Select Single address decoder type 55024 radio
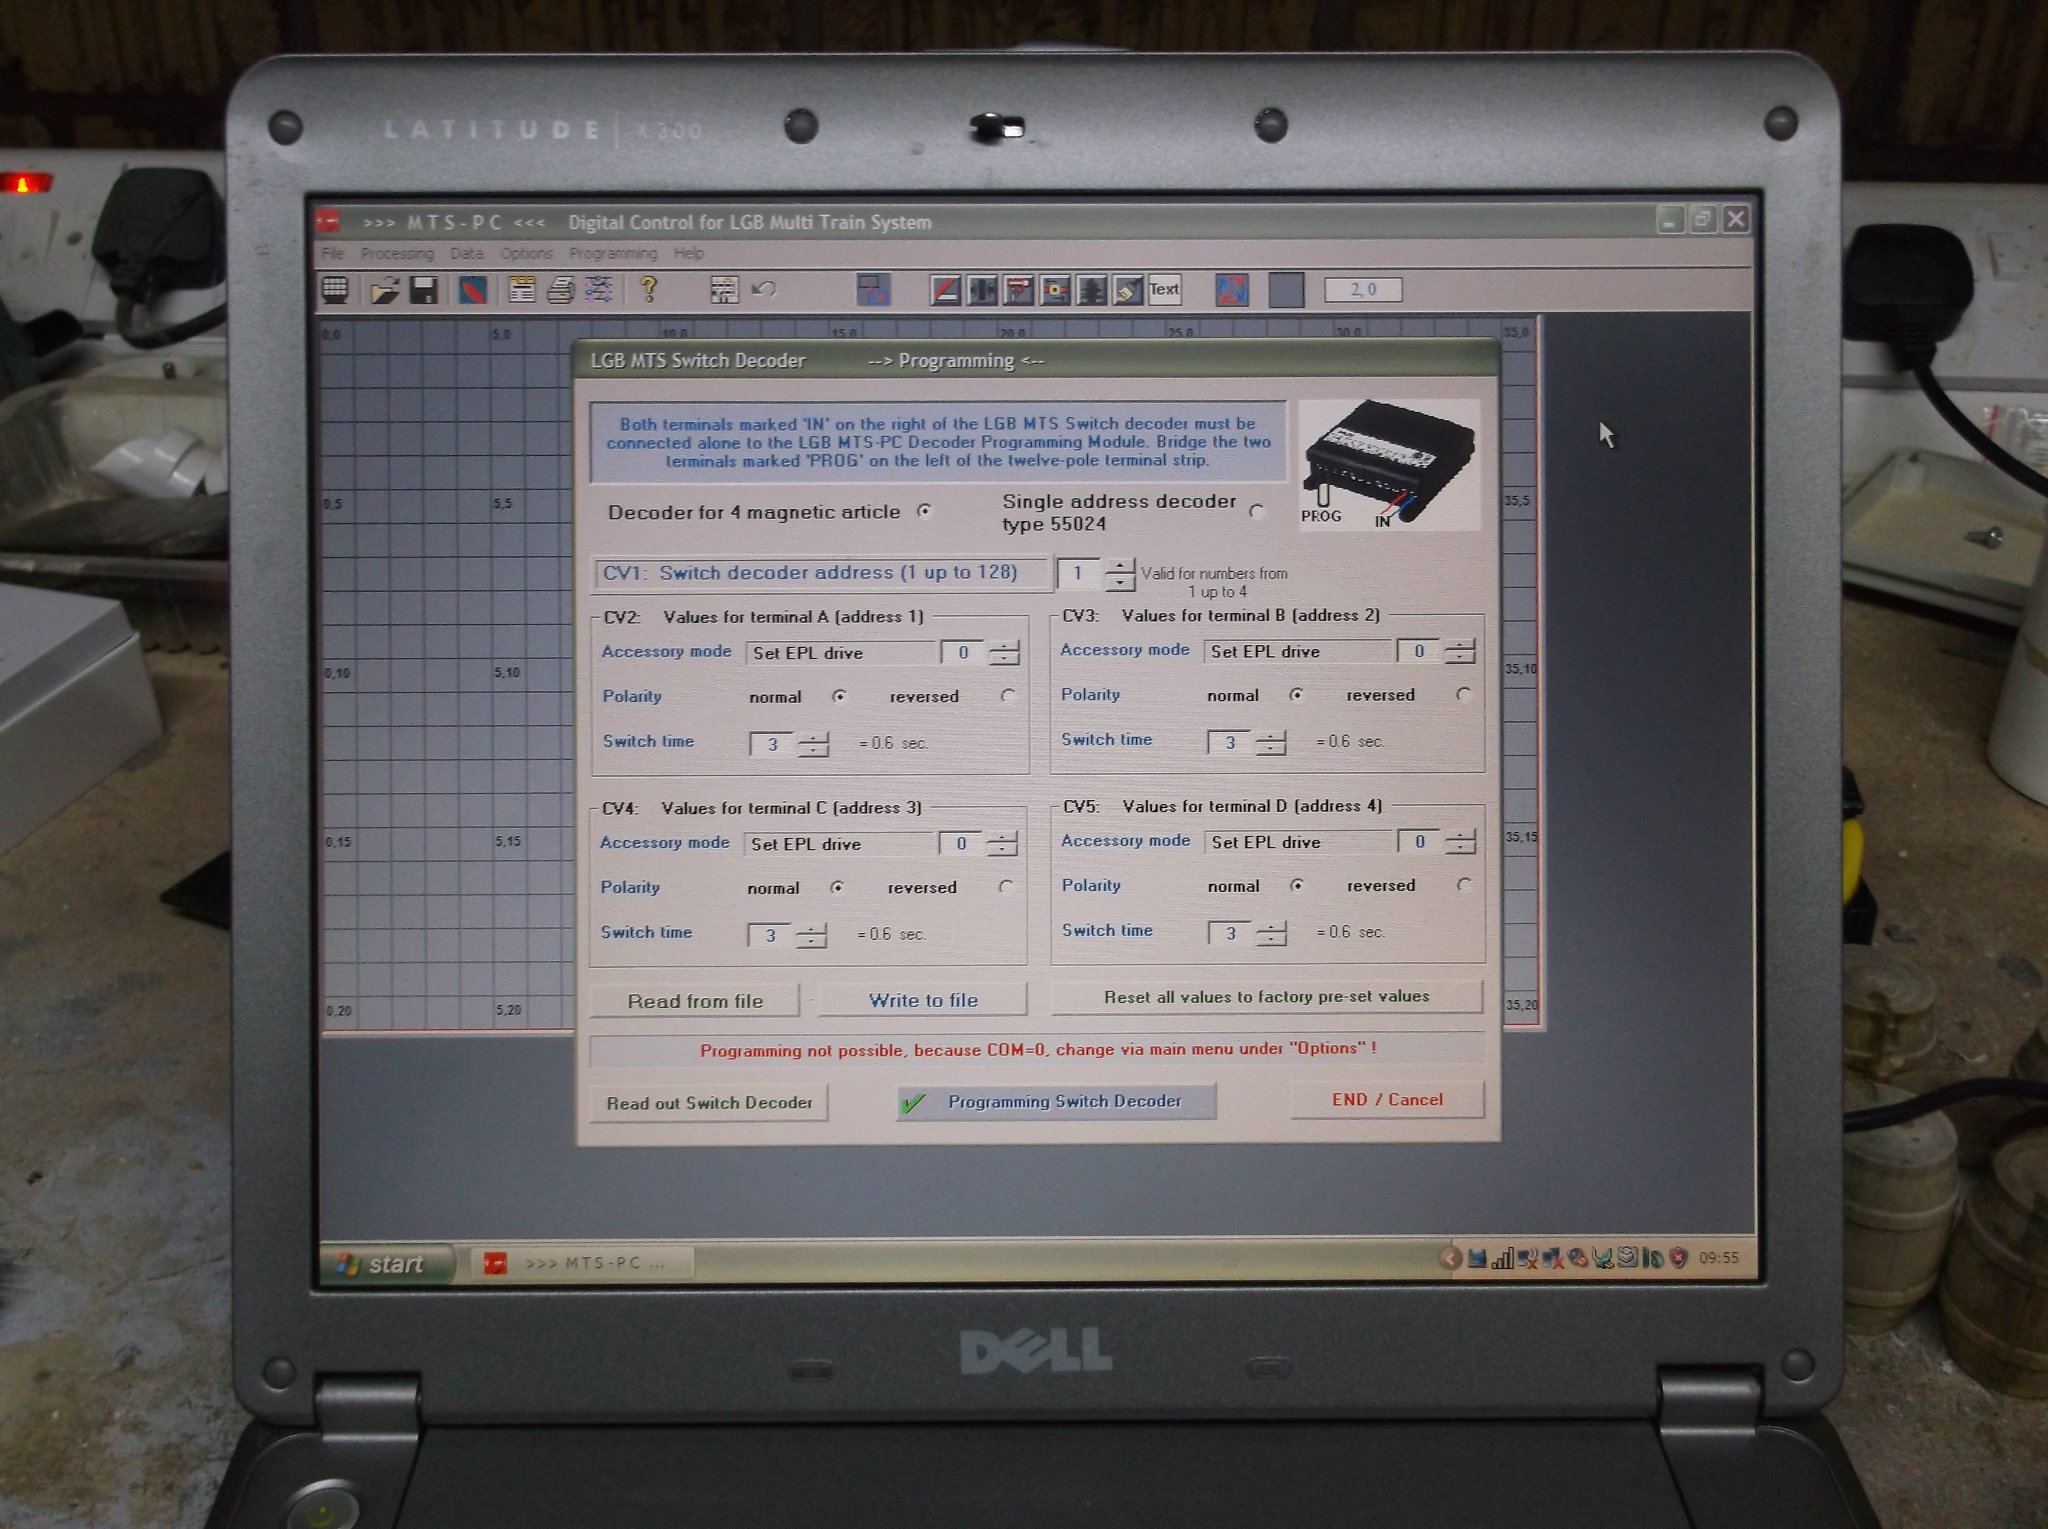This screenshot has width=2048, height=1529. [x=1257, y=511]
